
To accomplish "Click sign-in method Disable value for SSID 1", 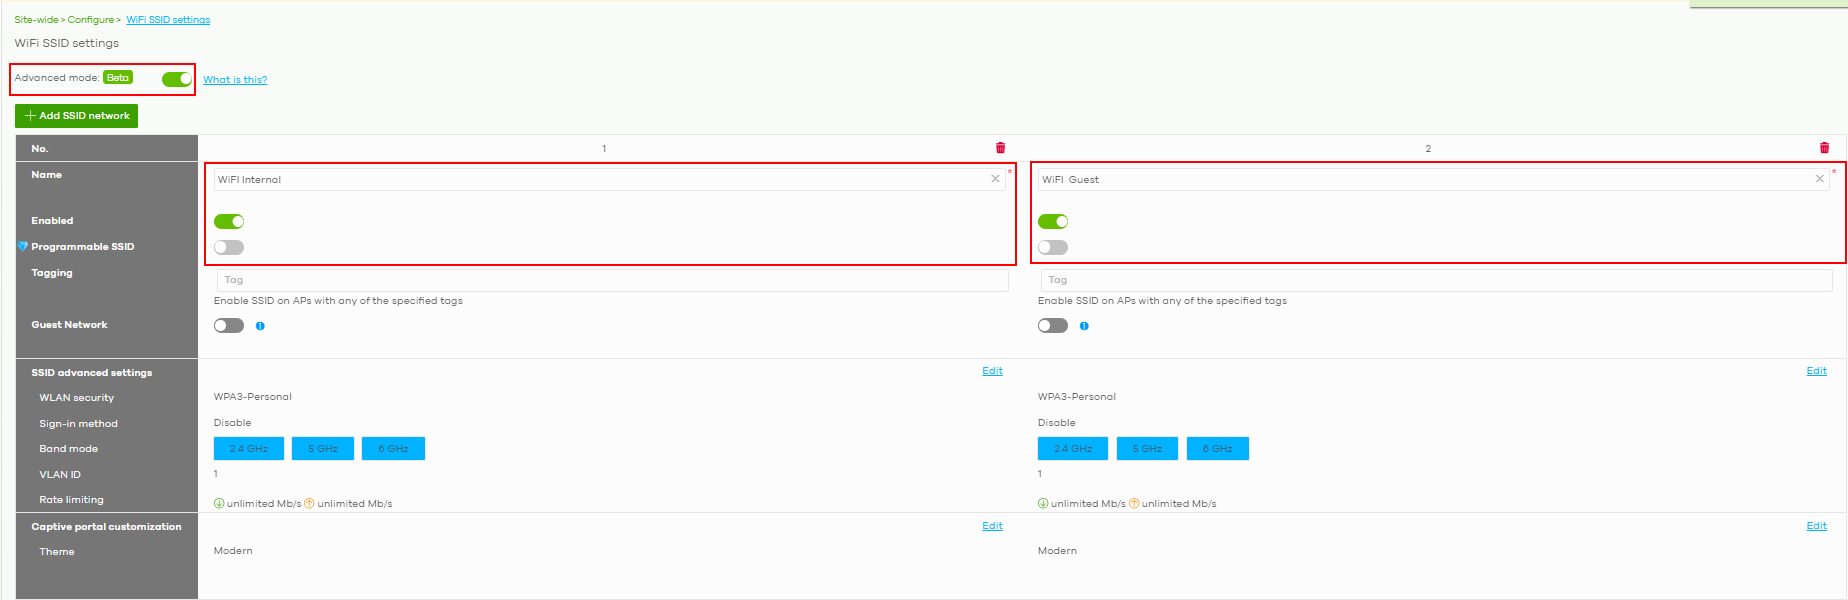I will [x=233, y=423].
